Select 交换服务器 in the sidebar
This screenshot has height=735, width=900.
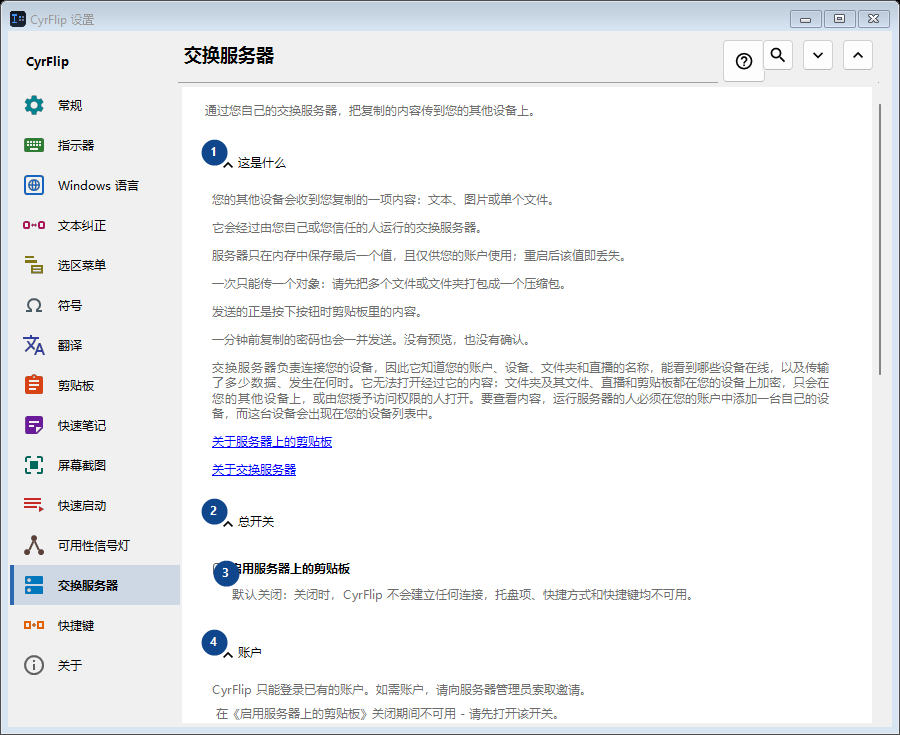[x=95, y=585]
